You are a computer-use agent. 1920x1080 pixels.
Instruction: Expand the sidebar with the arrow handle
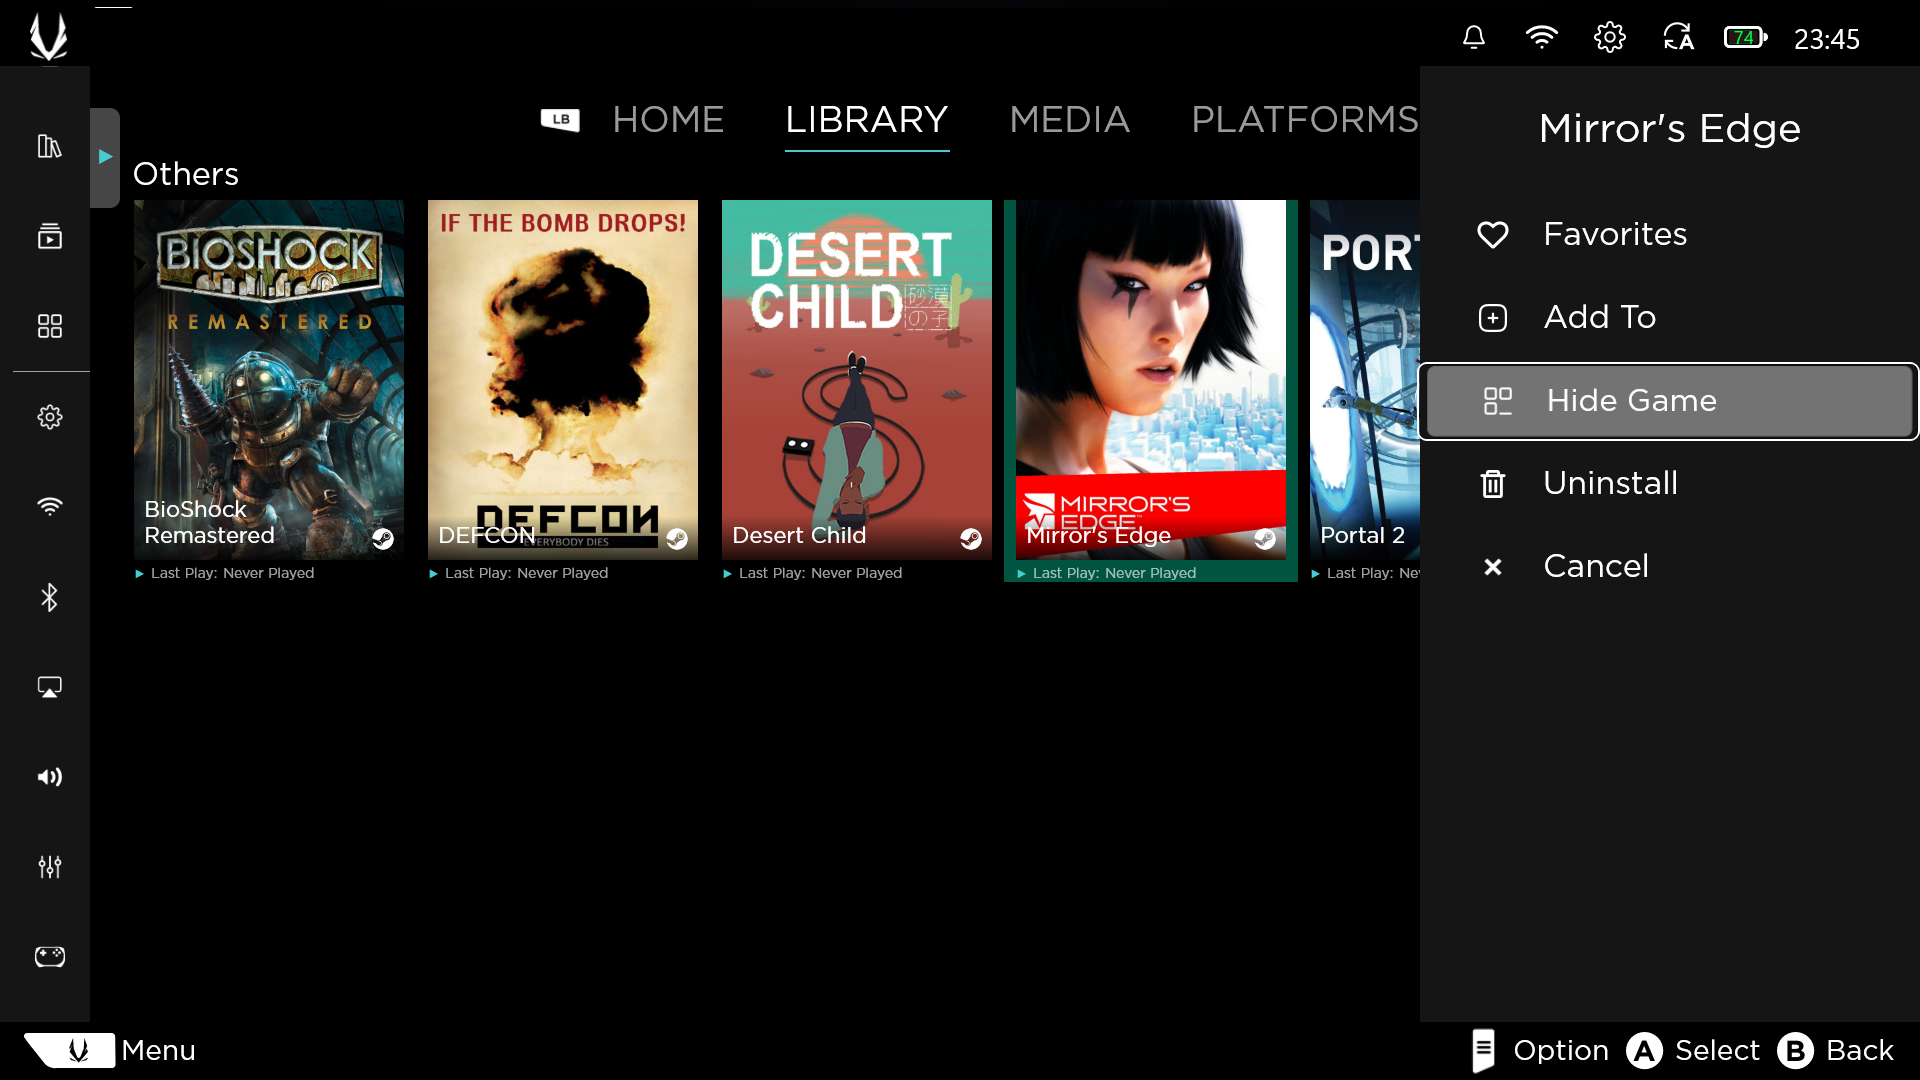105,157
